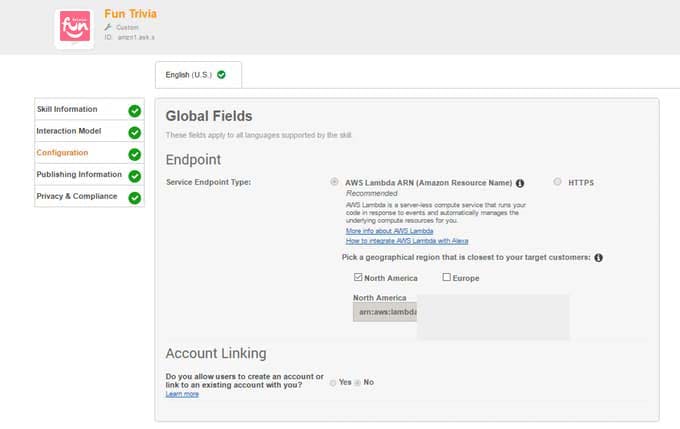
Task: Click the Account Linking heading text
Action: tap(216, 354)
